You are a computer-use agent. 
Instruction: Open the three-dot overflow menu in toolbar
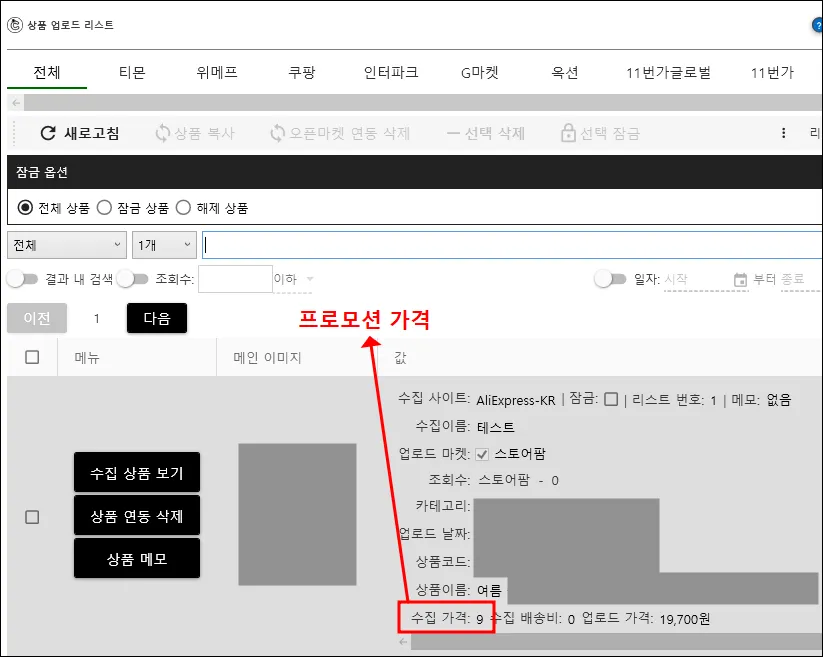[783, 133]
